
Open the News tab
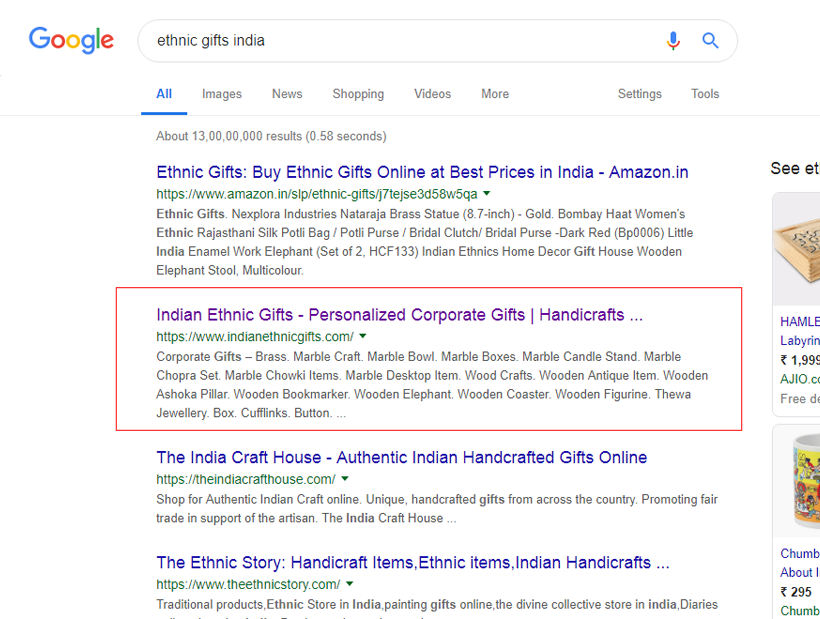tap(287, 94)
